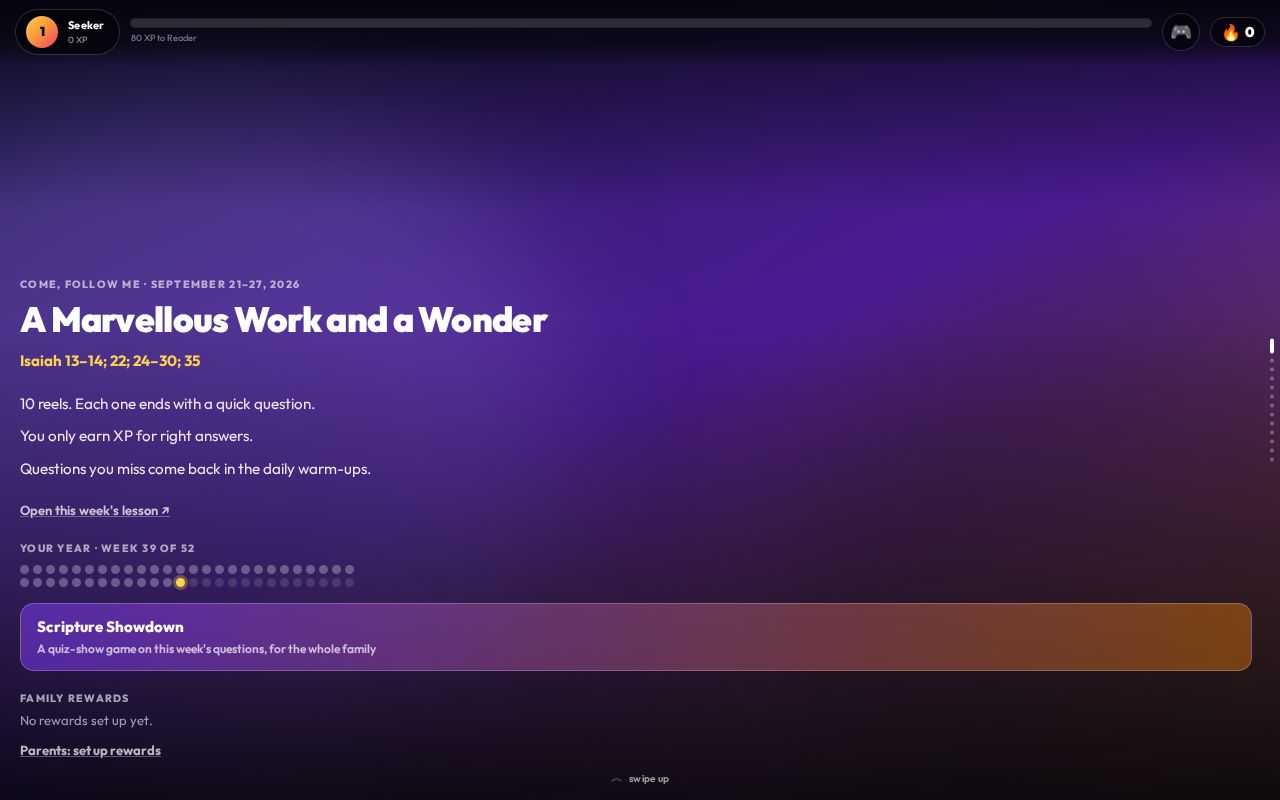This screenshot has width=1280, height=800.
Task: Click the 'Isaiah 13–14; 22; 24–30; 35' reference
Action: point(110,361)
